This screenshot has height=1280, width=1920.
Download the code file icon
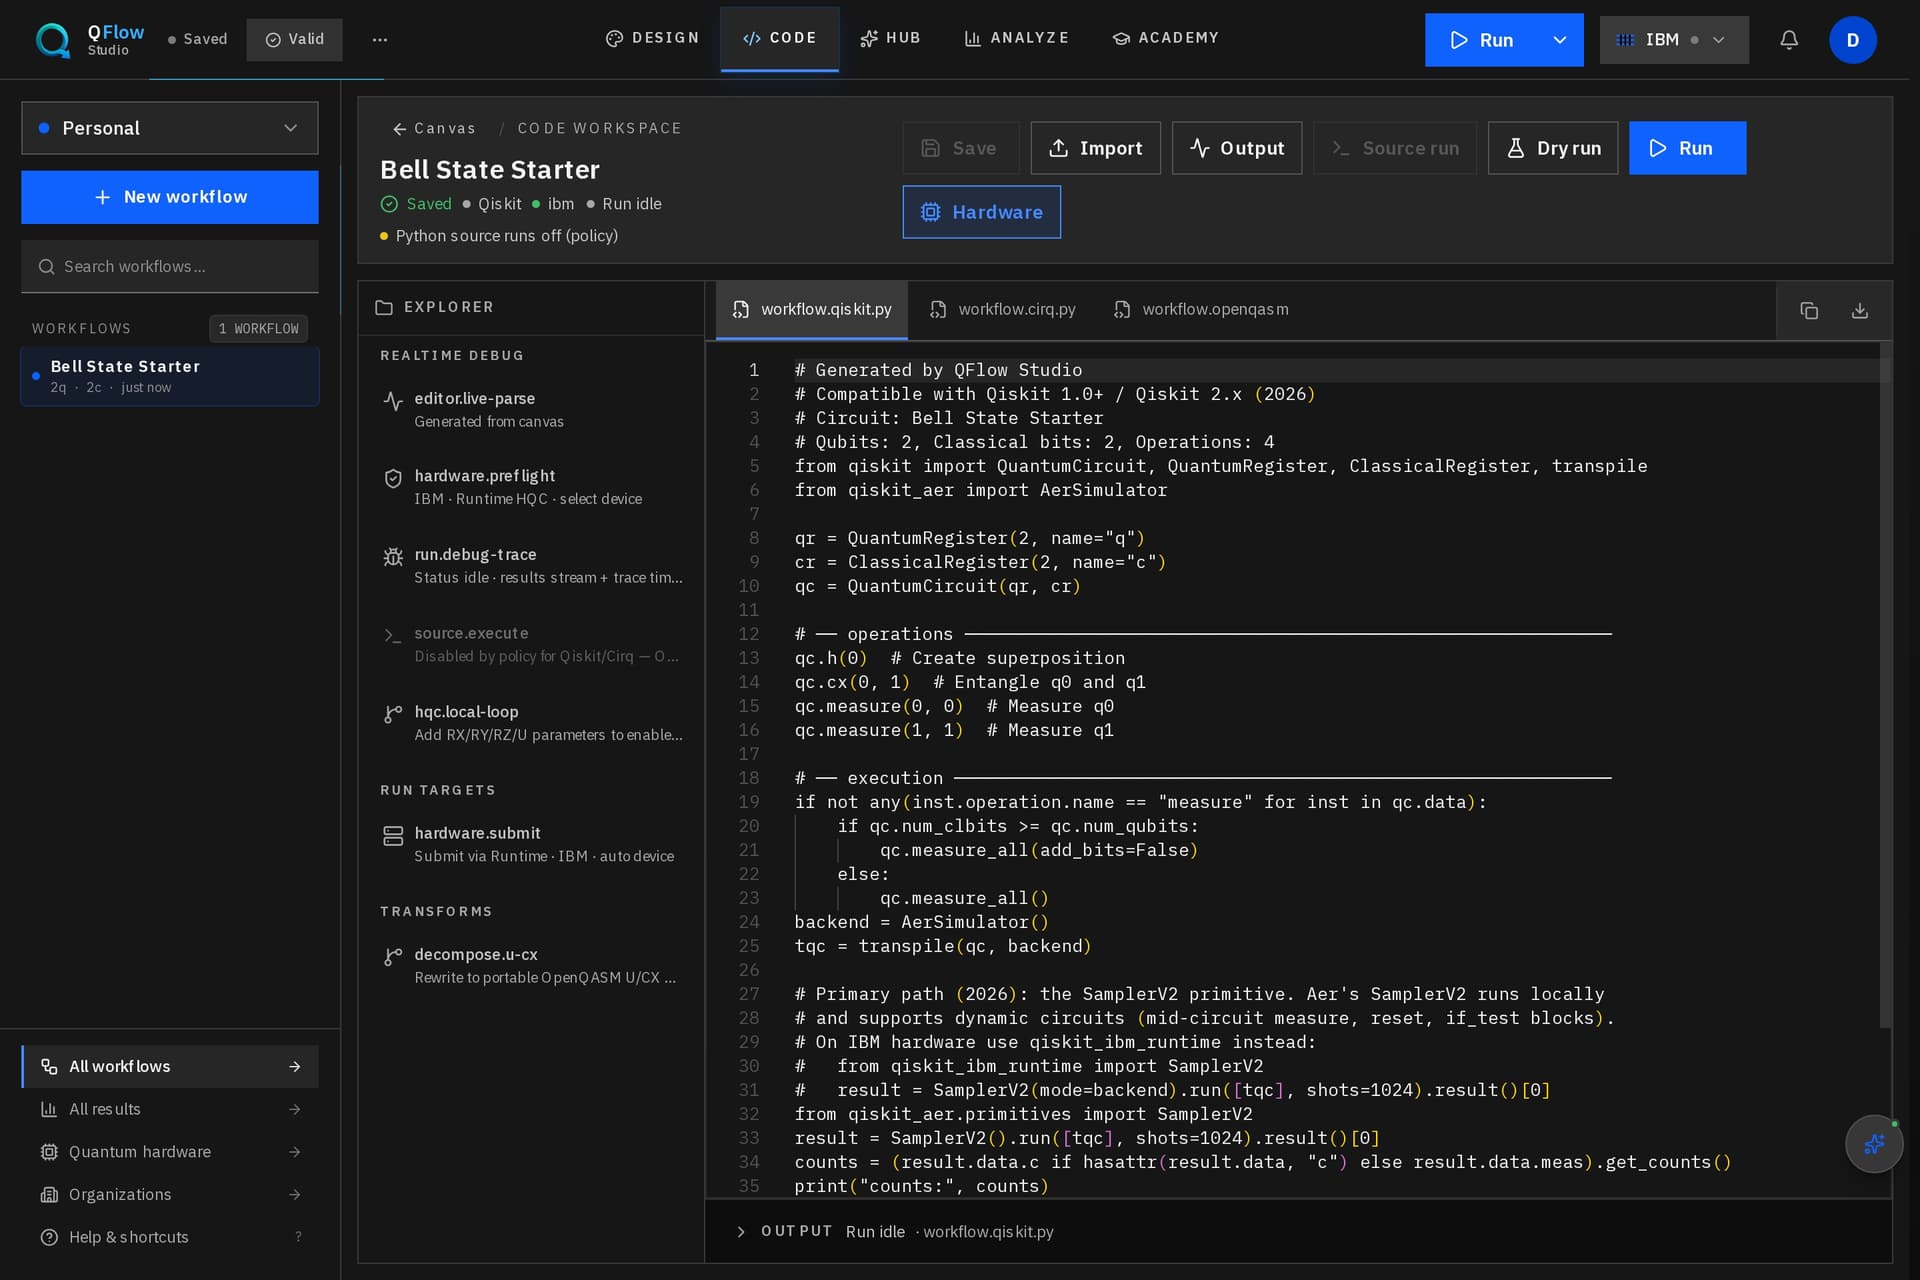click(x=1860, y=311)
